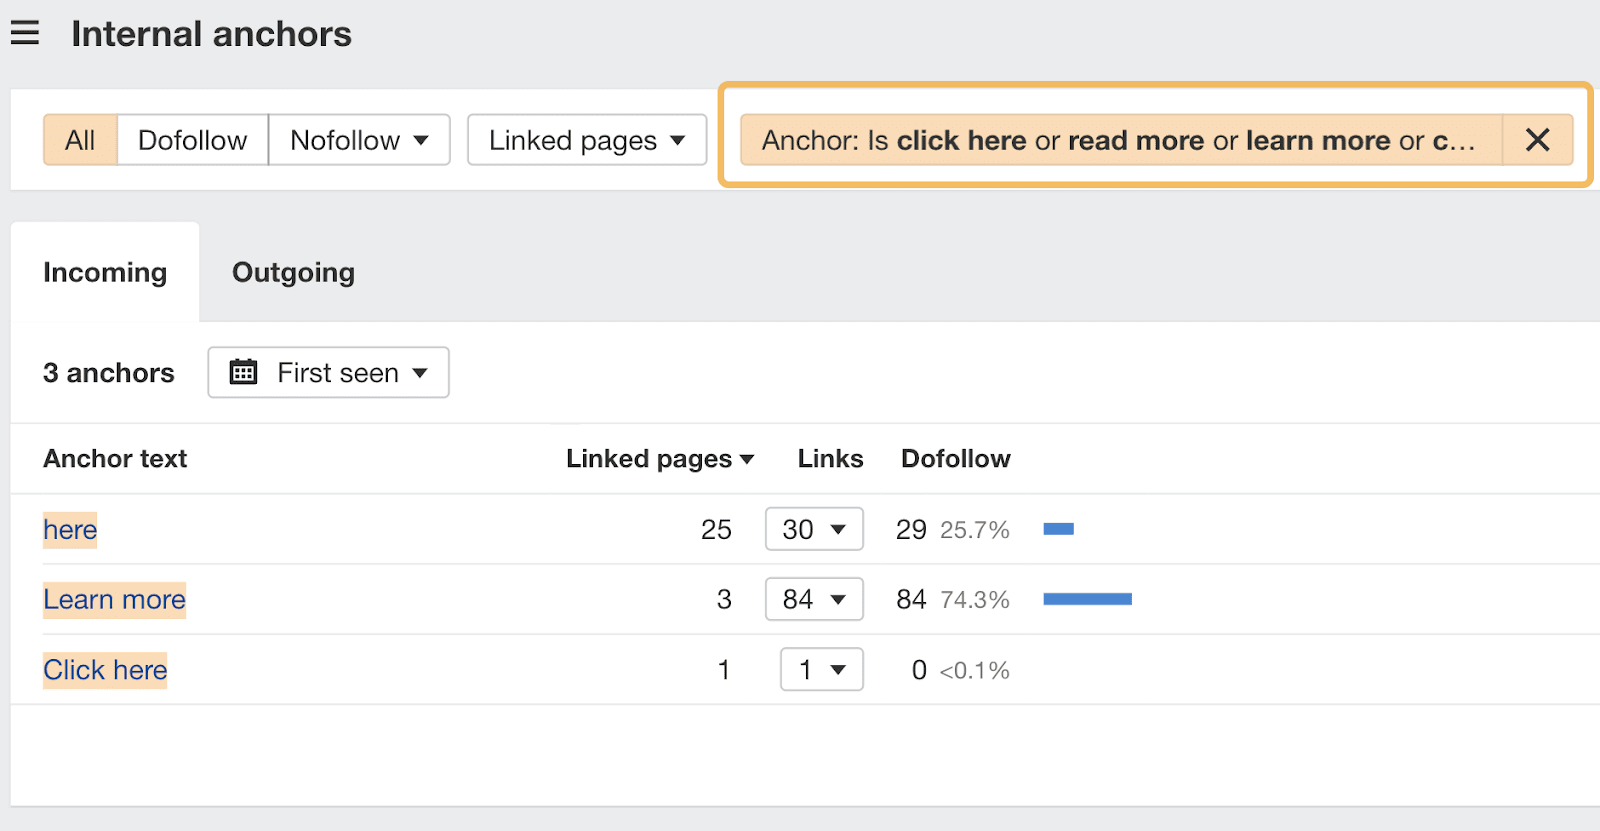Open the hamburger navigation menu
The image size is (1600, 831).
coord(24,32)
